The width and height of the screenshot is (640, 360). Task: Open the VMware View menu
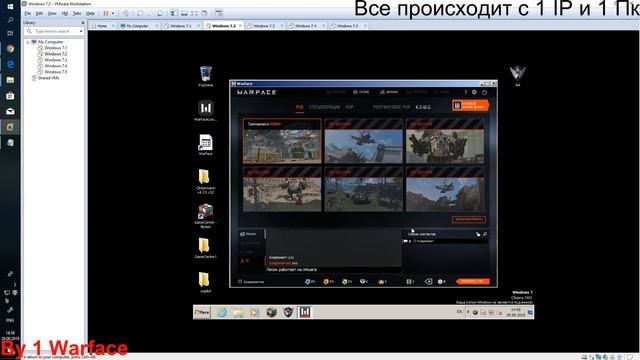(x=52, y=13)
